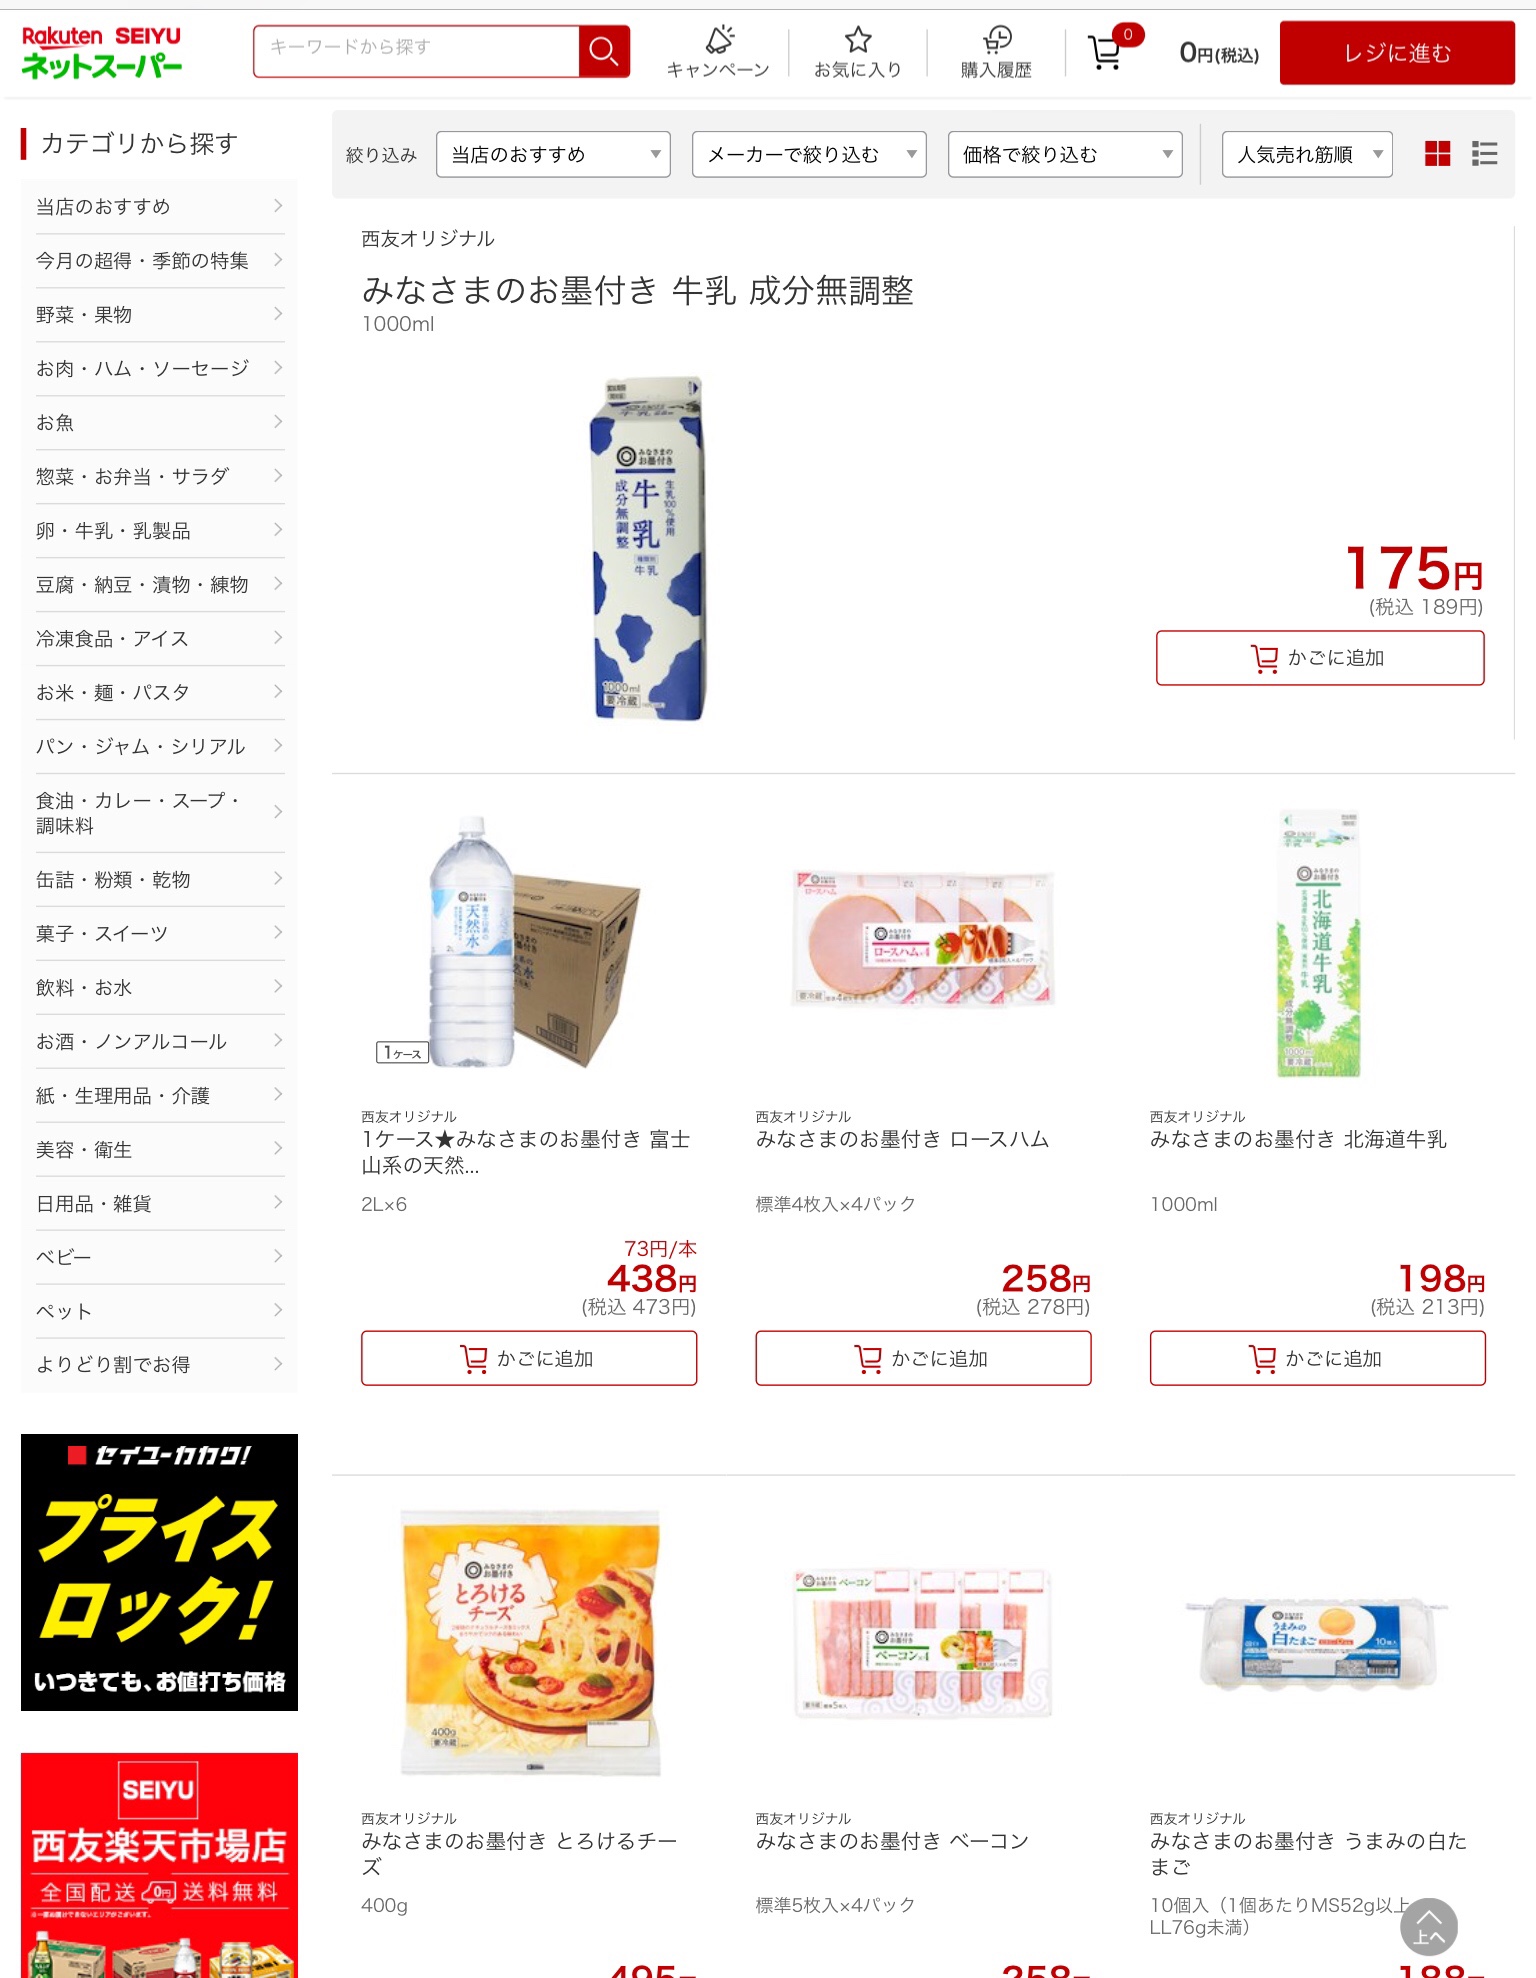Screen dimensions: 1536x1978
Task: Switch to grid view layout
Action: pos(1437,154)
